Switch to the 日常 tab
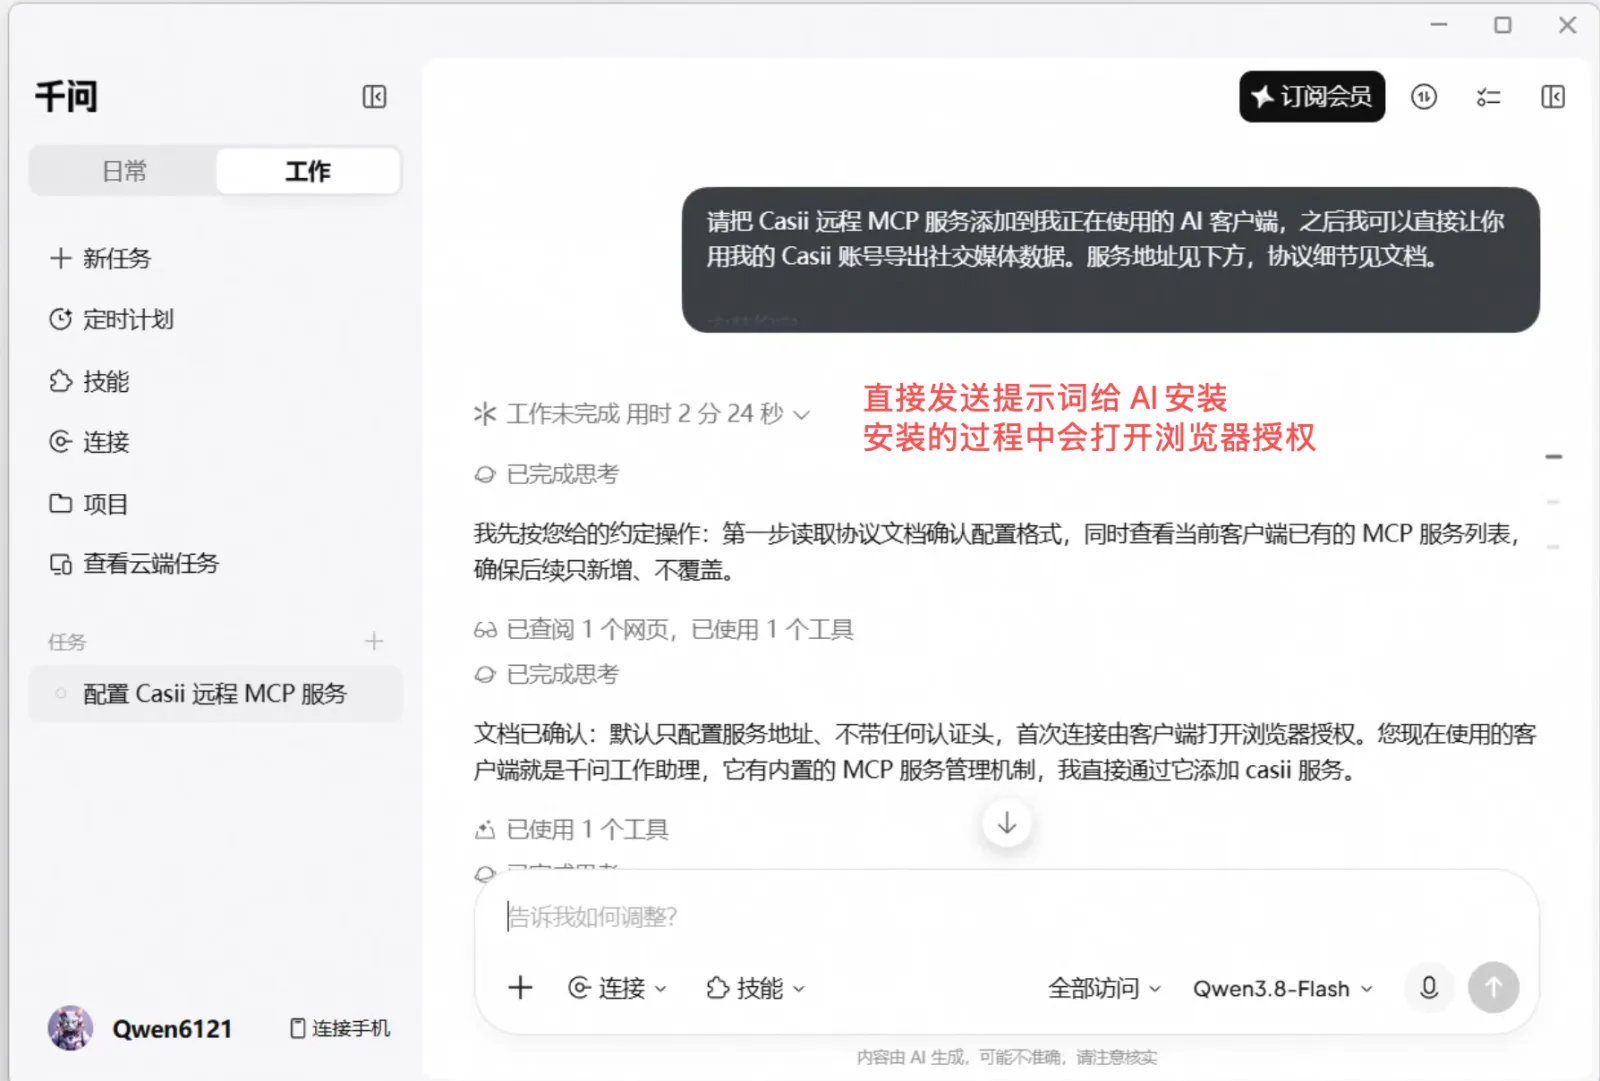This screenshot has height=1081, width=1600. 124,171
